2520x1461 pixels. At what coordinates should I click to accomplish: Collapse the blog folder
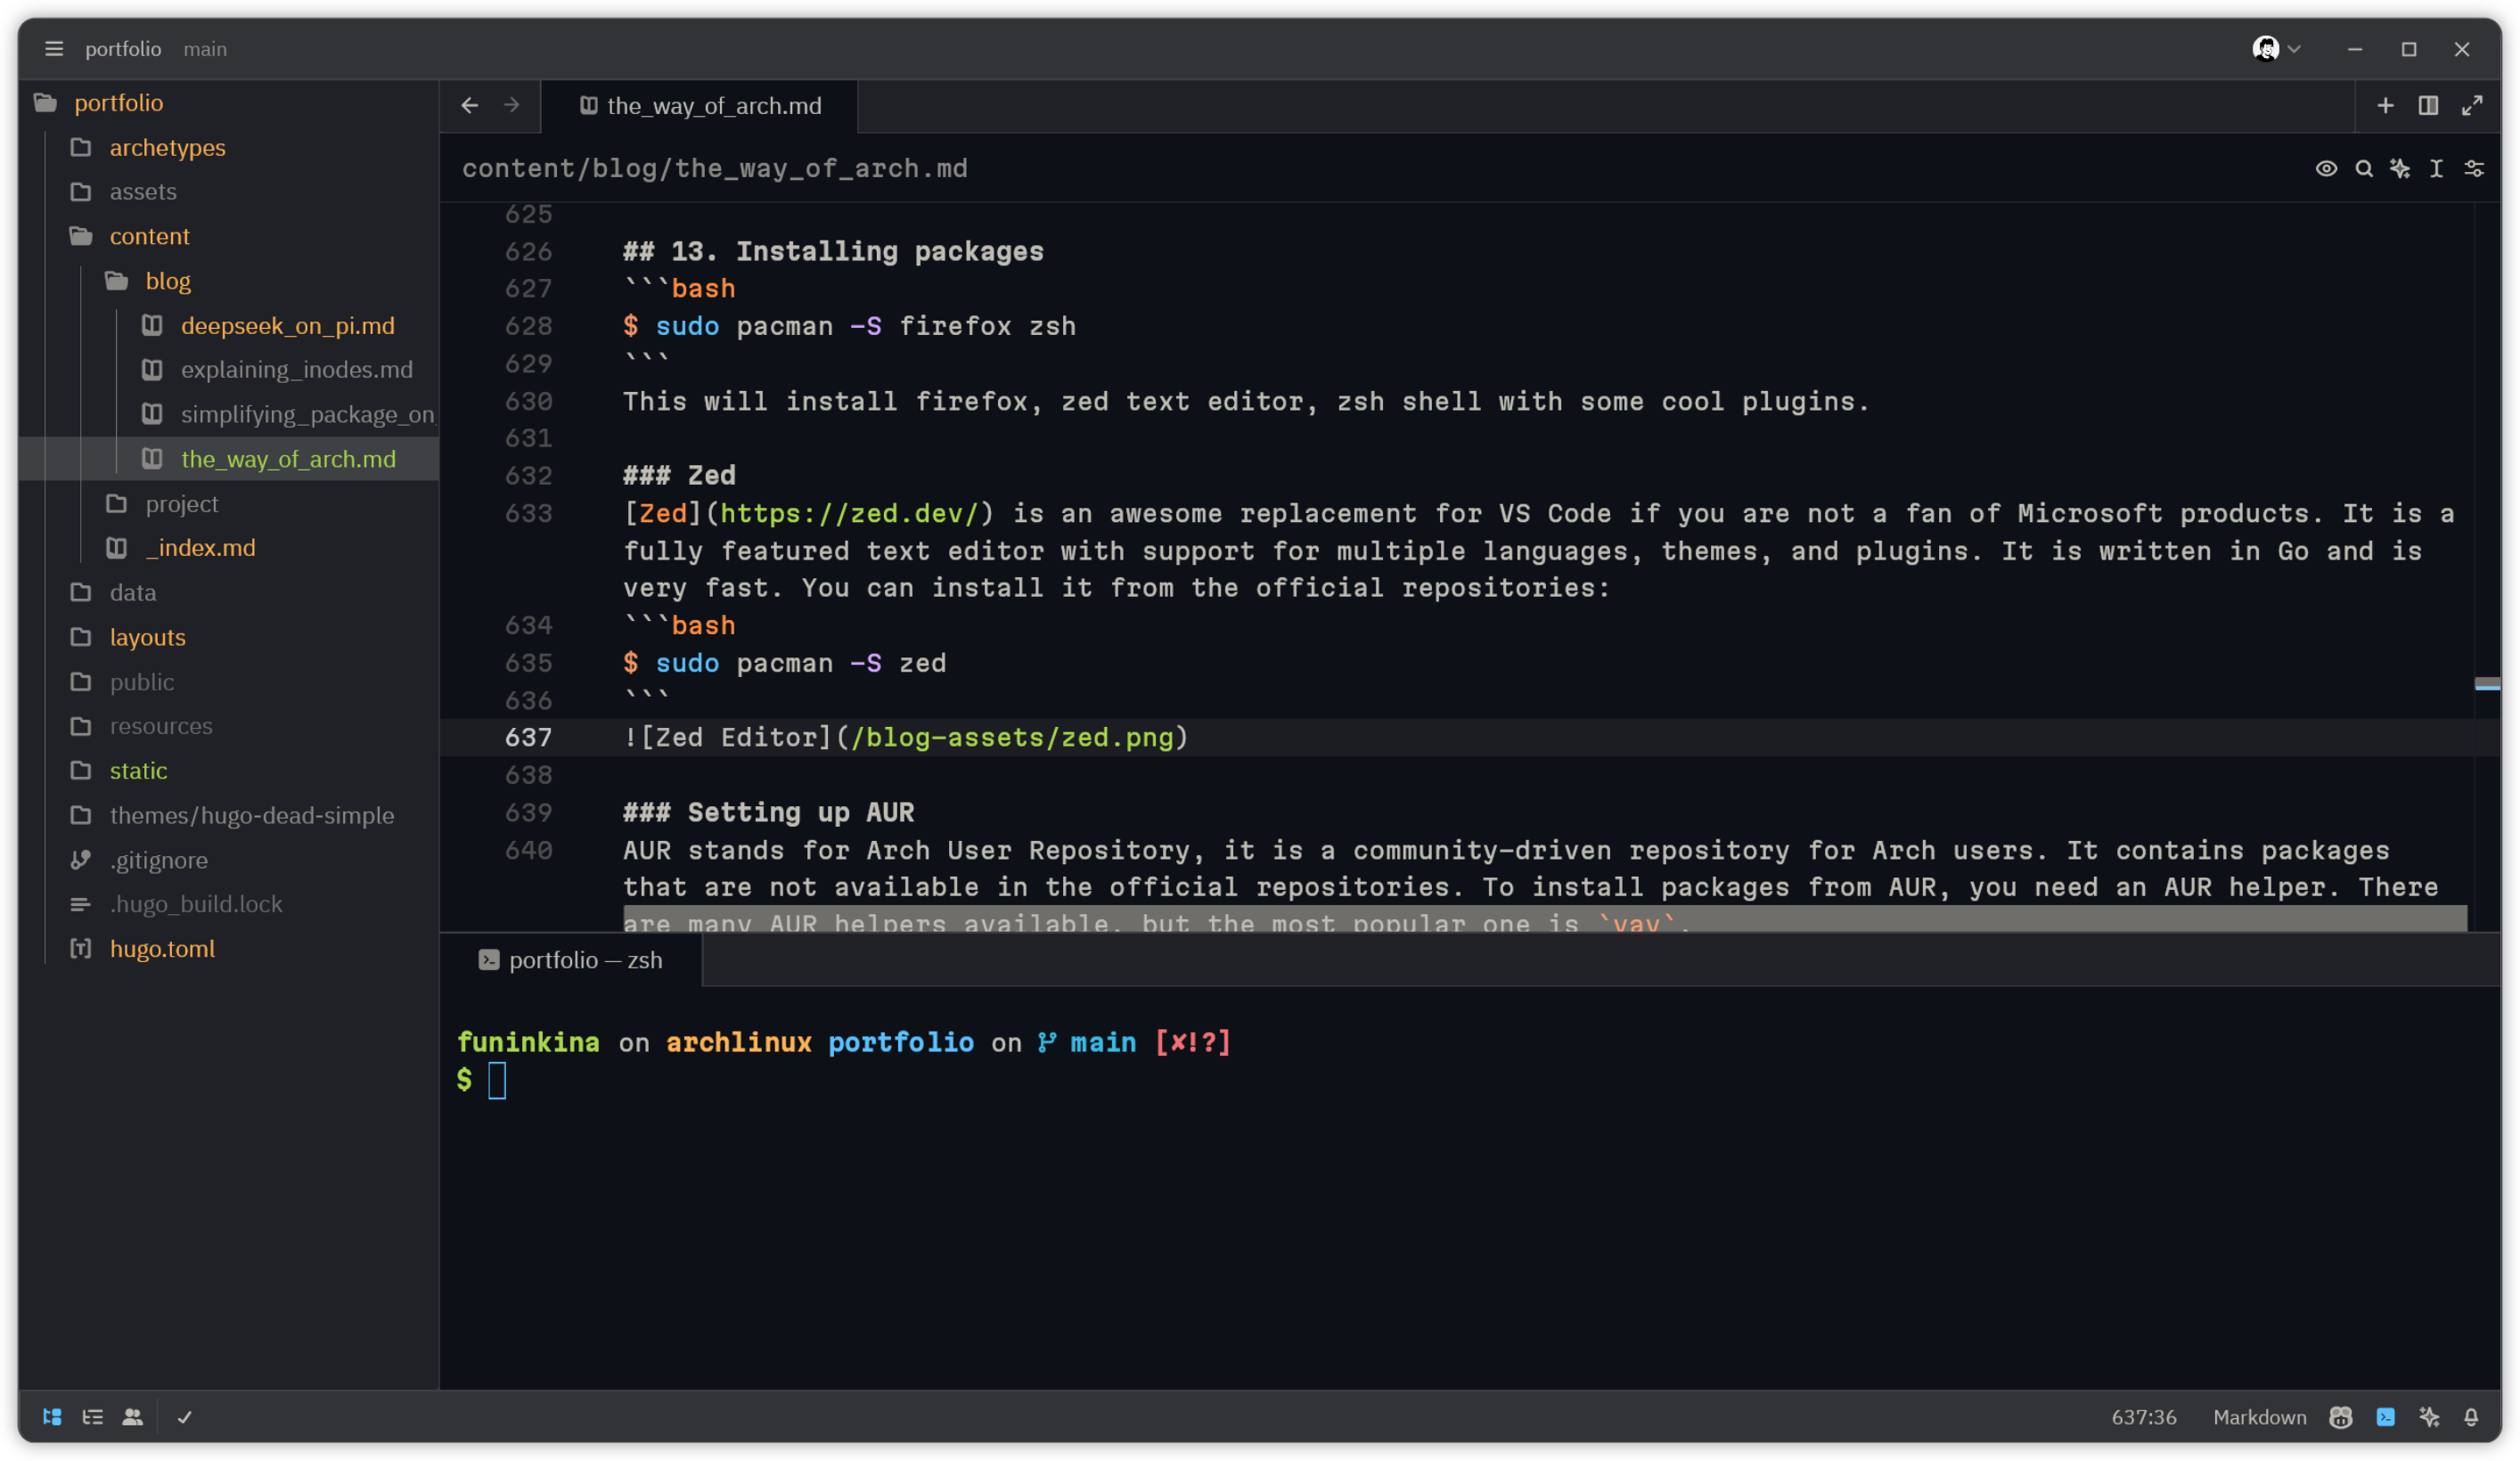pos(167,281)
